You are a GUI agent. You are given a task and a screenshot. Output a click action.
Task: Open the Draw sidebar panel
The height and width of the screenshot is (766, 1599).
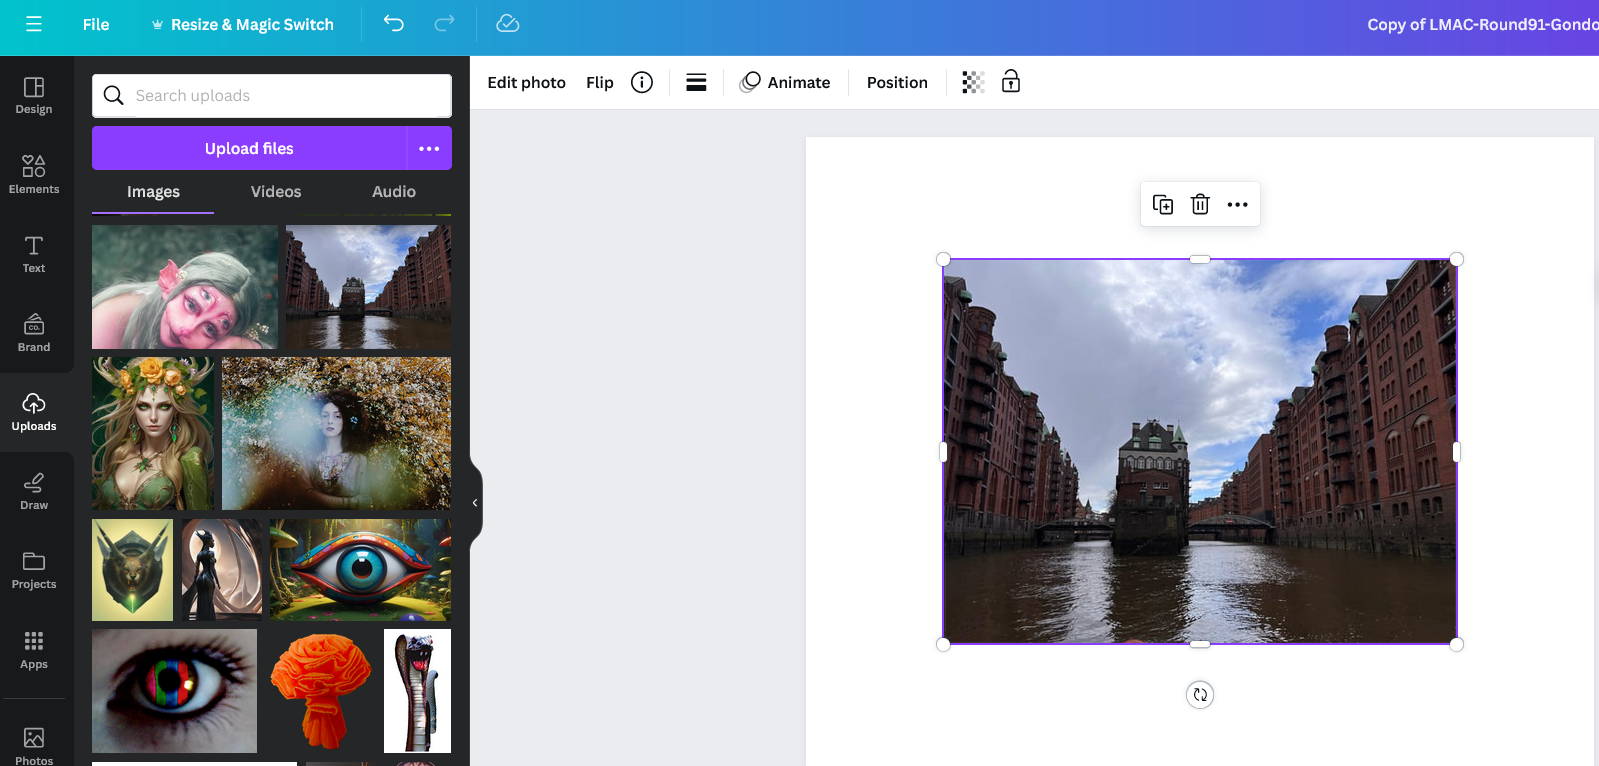click(x=34, y=491)
